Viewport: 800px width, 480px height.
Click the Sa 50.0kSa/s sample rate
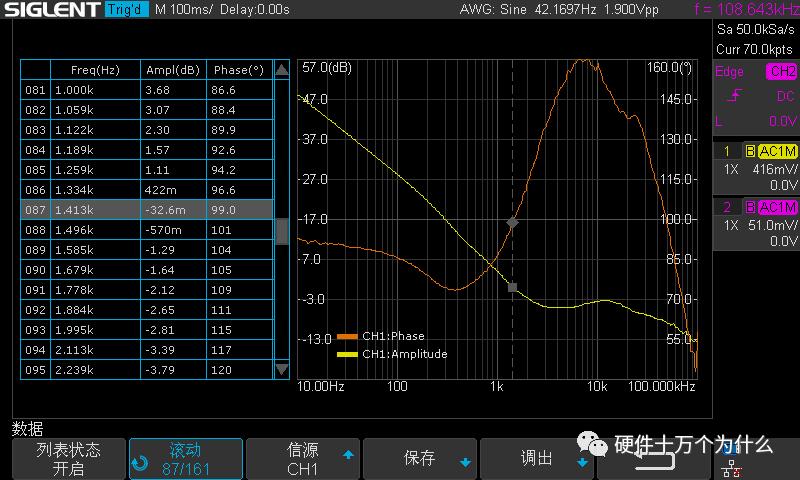(756, 30)
